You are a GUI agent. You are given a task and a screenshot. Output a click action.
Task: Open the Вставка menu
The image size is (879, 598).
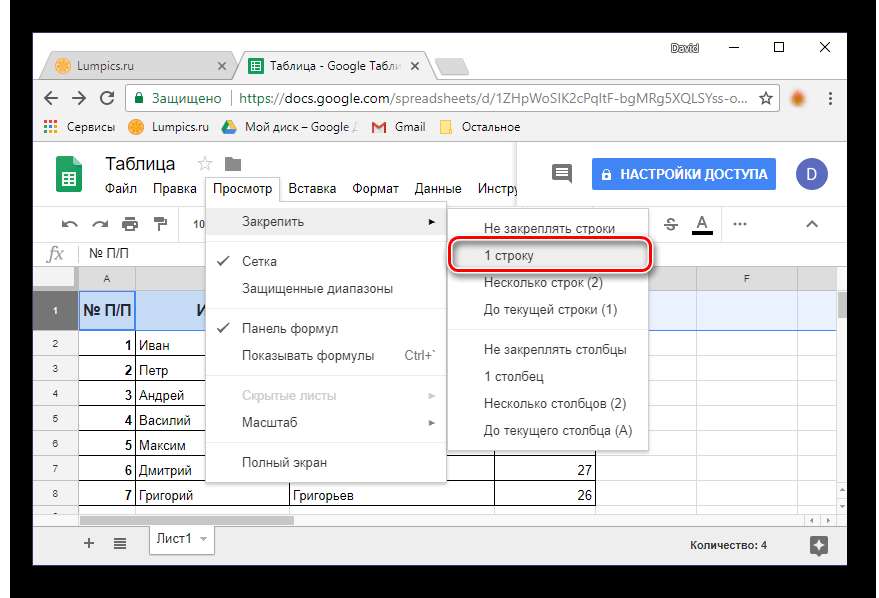[x=312, y=189]
